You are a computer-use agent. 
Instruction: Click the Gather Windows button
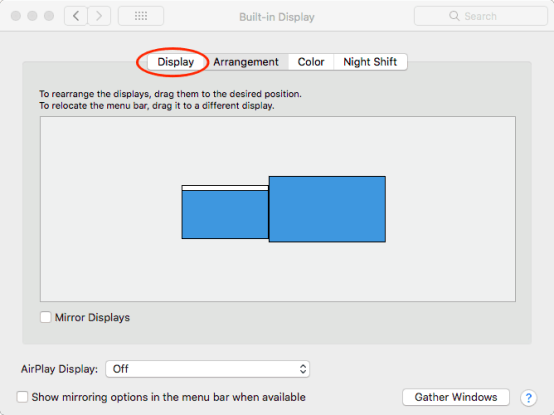point(456,397)
